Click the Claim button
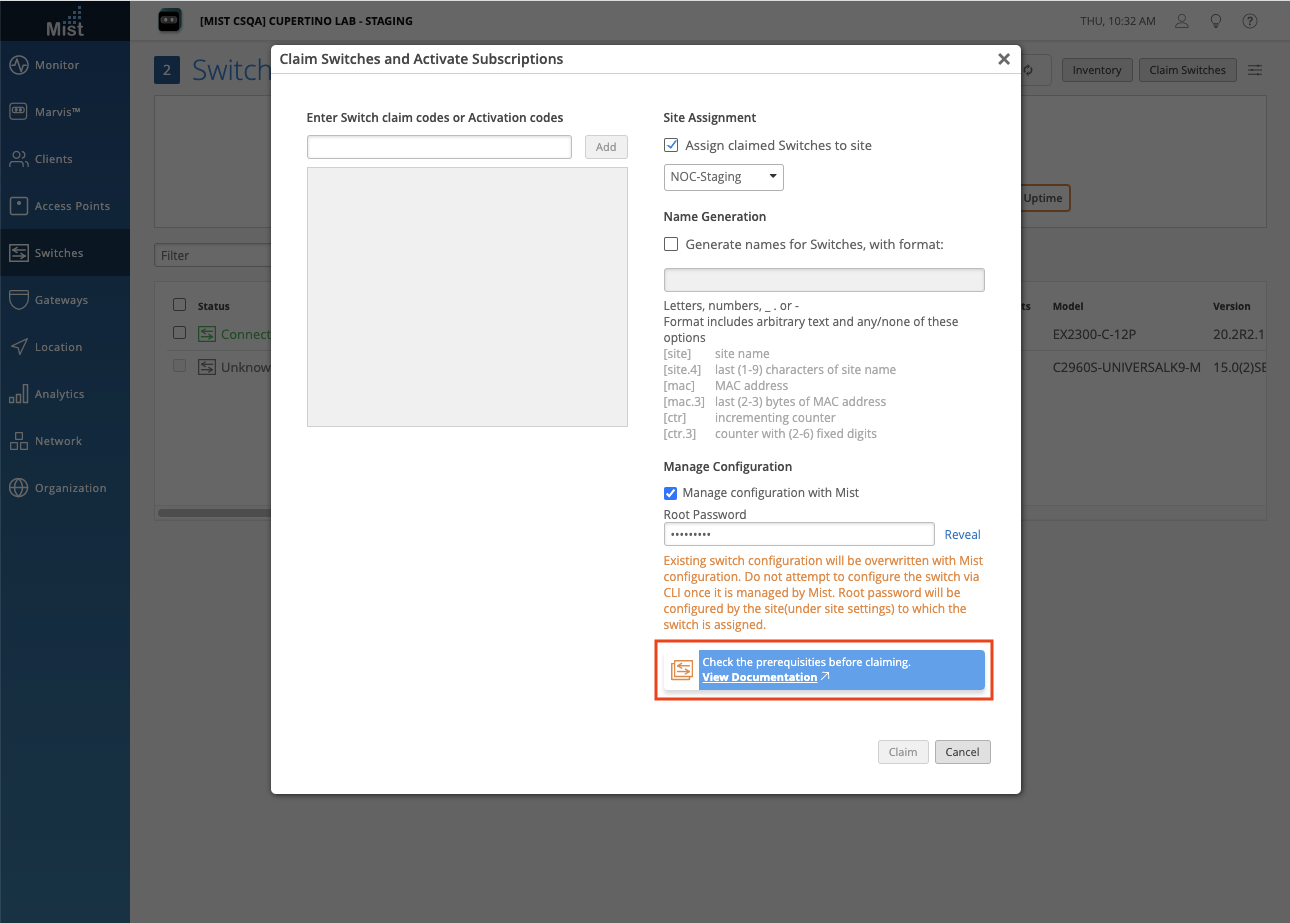This screenshot has height=923, width=1290. (x=903, y=752)
